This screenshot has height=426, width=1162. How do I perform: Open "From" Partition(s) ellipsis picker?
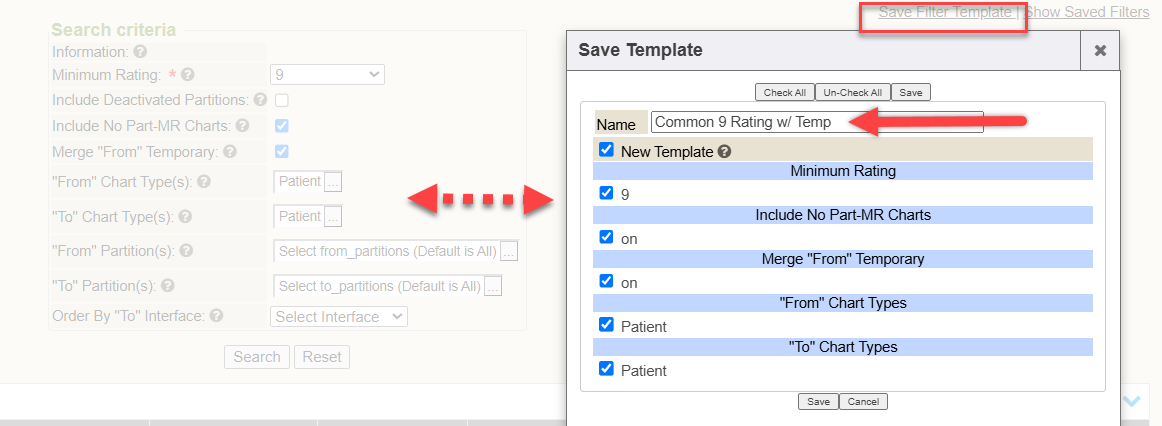point(509,251)
